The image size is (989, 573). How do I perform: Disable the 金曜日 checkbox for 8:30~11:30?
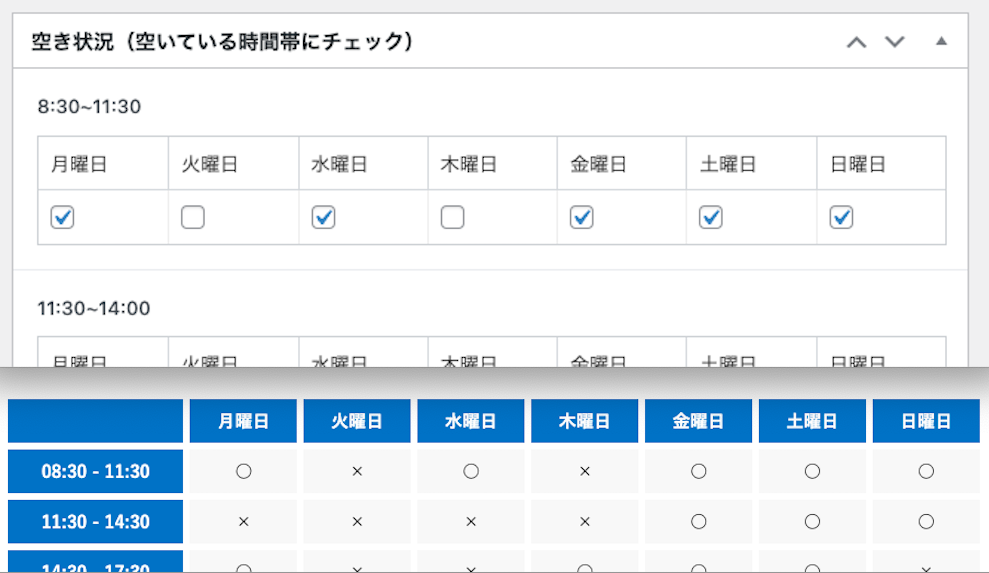[582, 217]
